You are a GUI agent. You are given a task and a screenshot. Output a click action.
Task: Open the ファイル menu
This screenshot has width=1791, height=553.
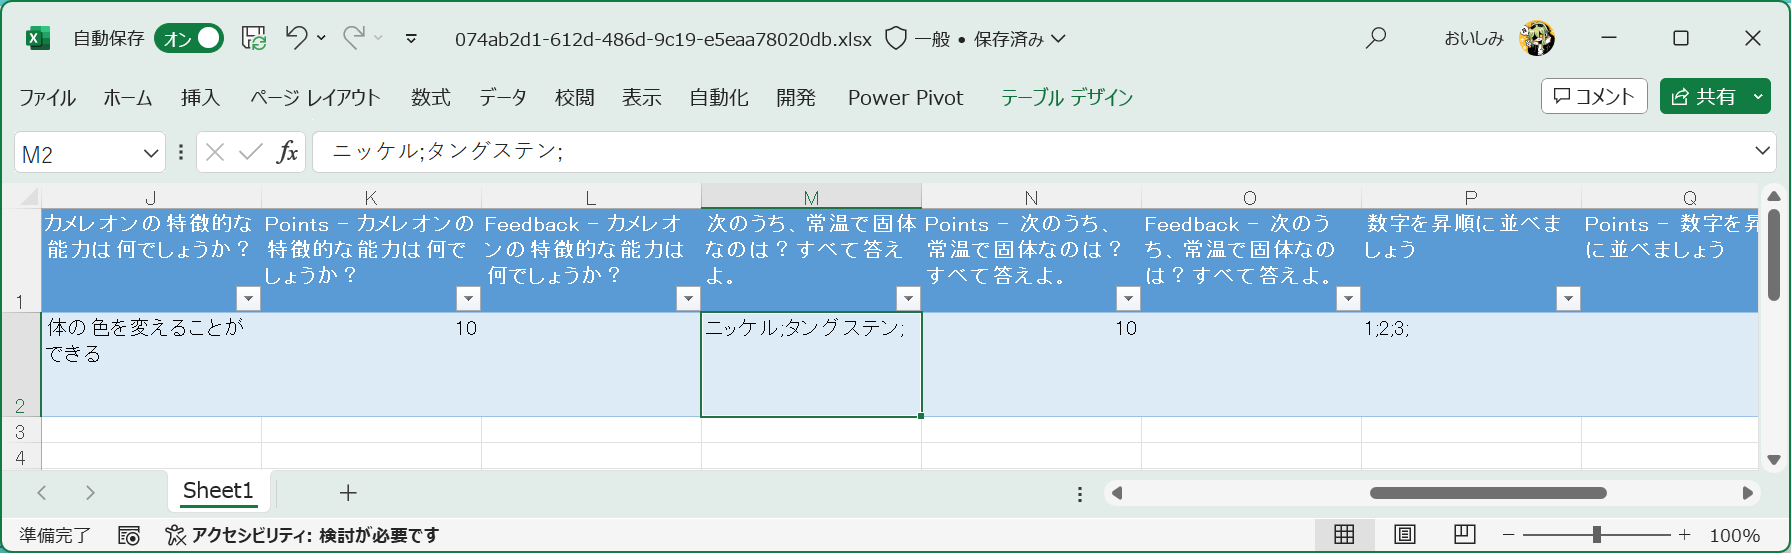pyautogui.click(x=47, y=97)
